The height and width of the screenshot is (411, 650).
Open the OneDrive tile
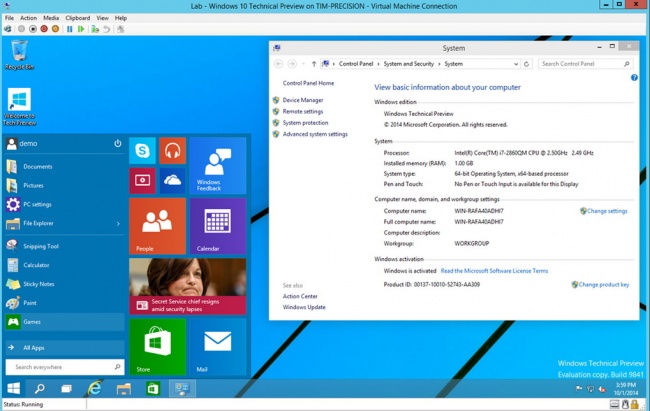[x=172, y=180]
